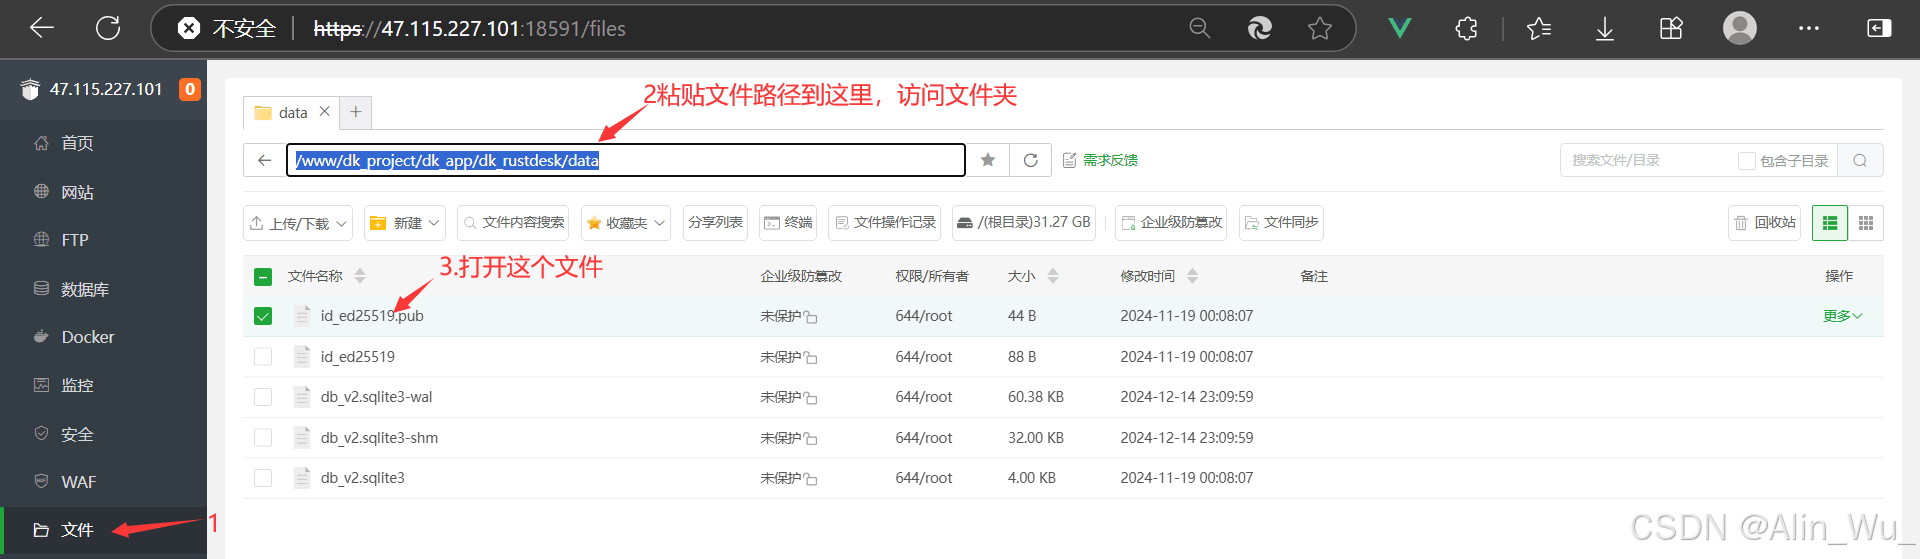Expand the upload/download (上传/下载) dropdown

point(298,223)
